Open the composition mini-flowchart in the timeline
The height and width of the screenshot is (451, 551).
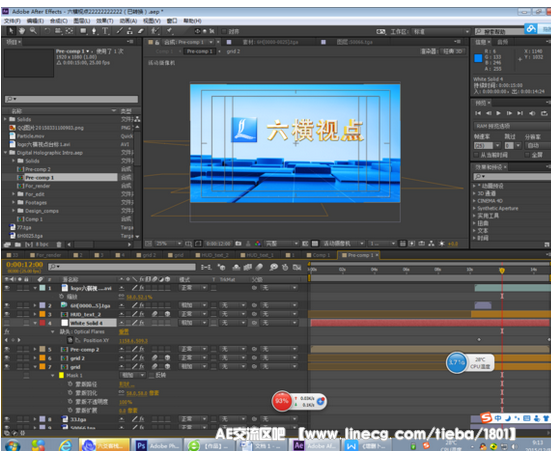(206, 268)
